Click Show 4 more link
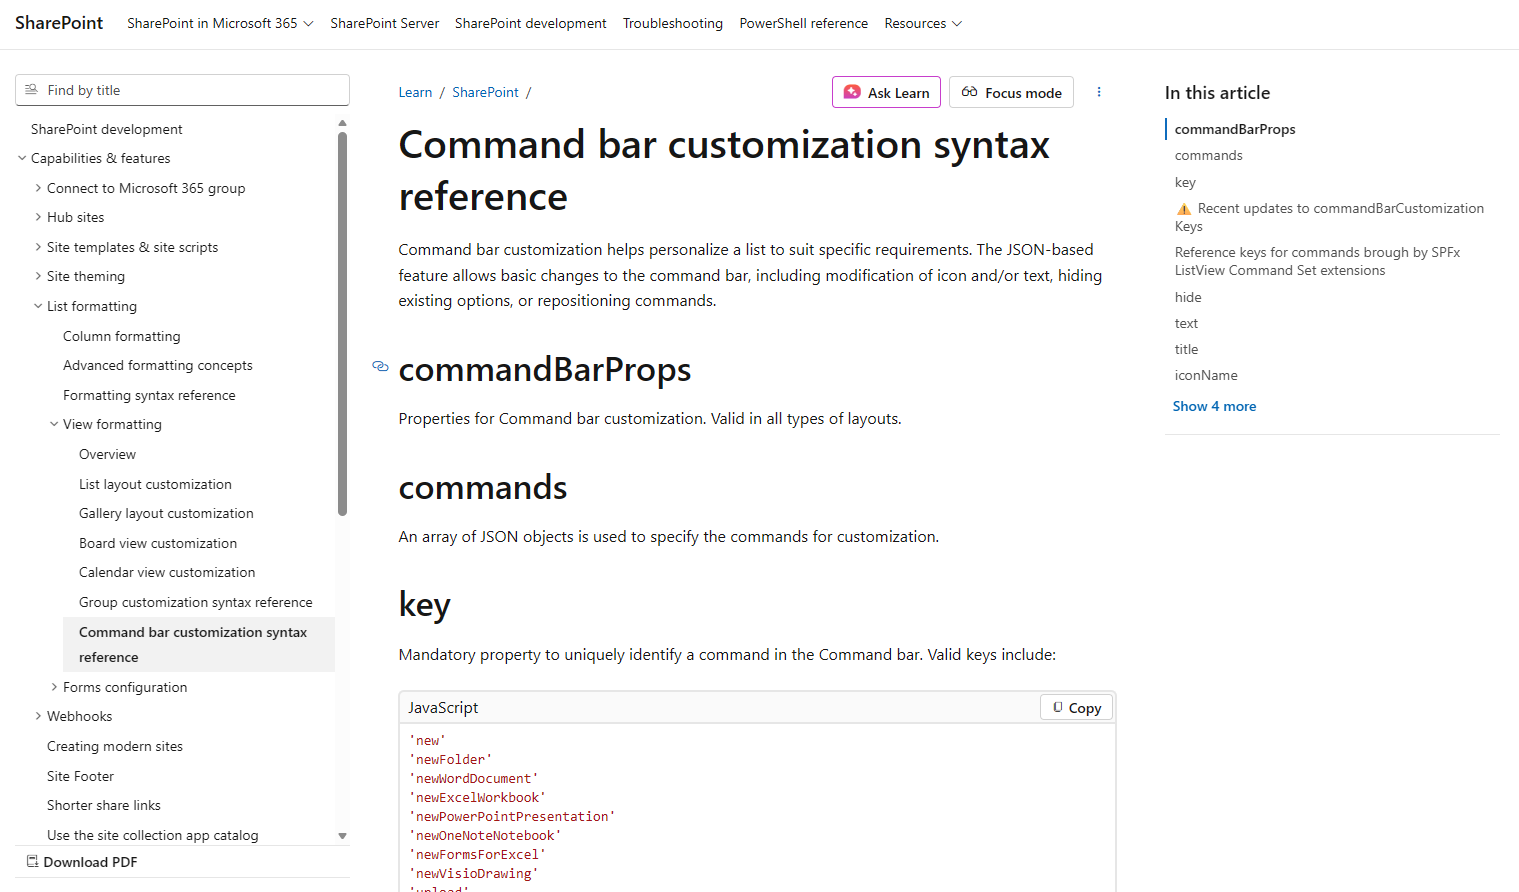 1214,406
